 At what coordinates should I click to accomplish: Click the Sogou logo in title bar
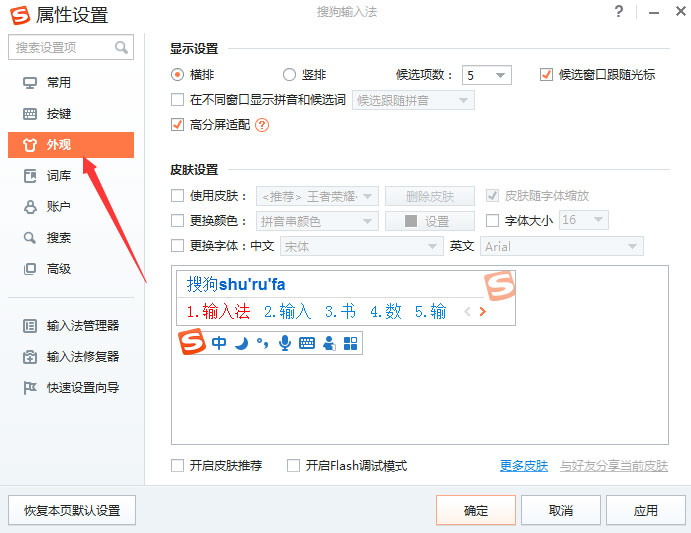20,15
